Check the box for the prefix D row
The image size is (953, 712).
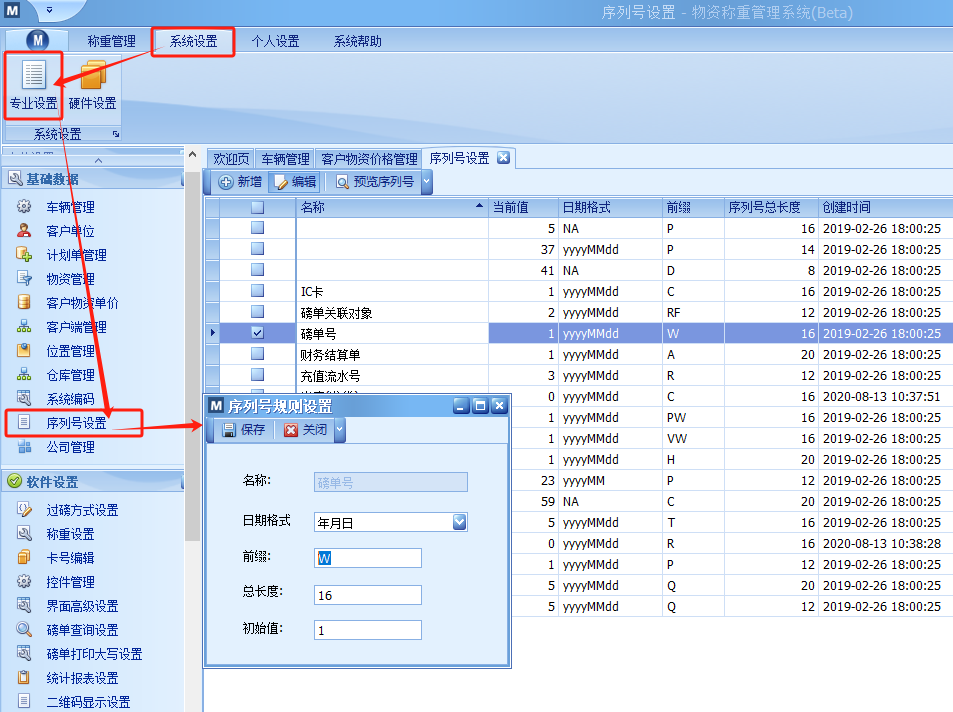coord(258,270)
